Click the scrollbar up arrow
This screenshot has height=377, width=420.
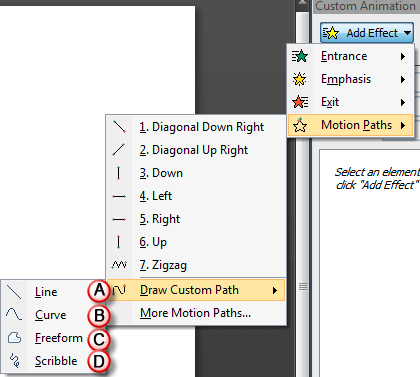(303, 3)
